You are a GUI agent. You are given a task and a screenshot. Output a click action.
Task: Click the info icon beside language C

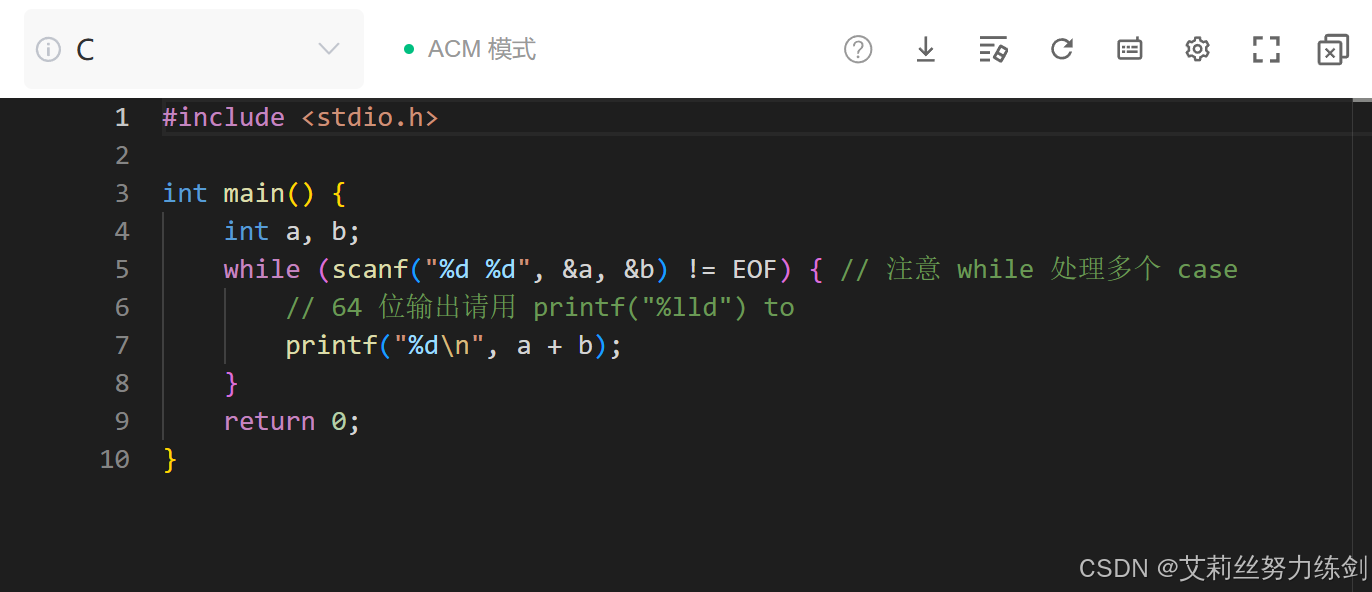pos(48,49)
